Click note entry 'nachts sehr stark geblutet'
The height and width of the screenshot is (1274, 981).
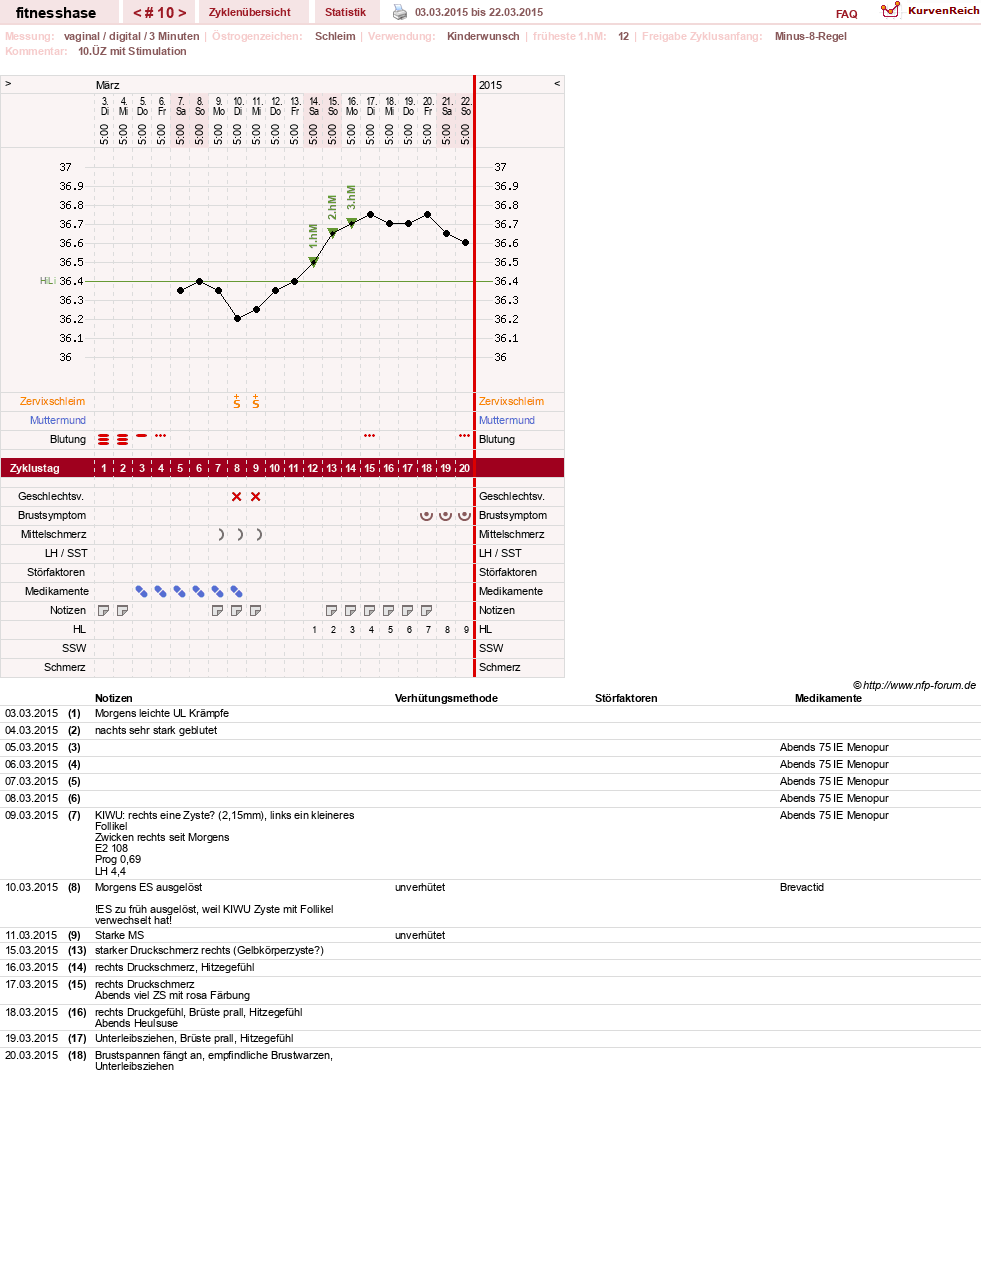point(156,730)
